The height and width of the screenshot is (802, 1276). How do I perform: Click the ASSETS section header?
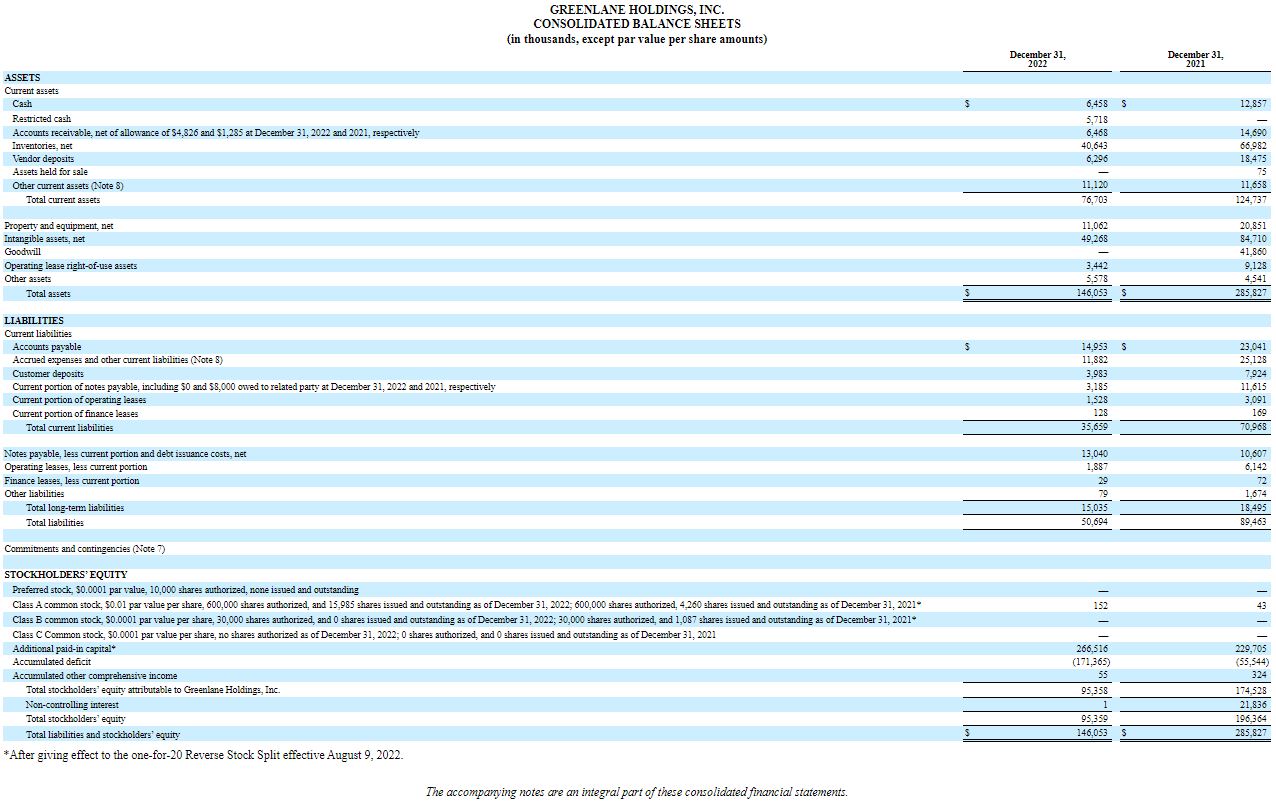click(x=22, y=77)
